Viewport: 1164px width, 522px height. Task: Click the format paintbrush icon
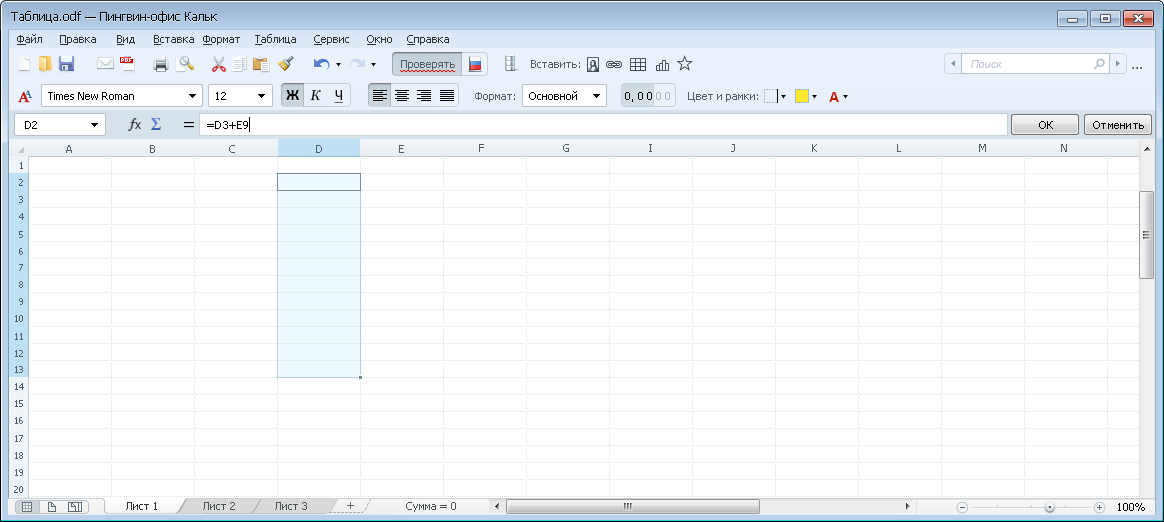pyautogui.click(x=285, y=64)
